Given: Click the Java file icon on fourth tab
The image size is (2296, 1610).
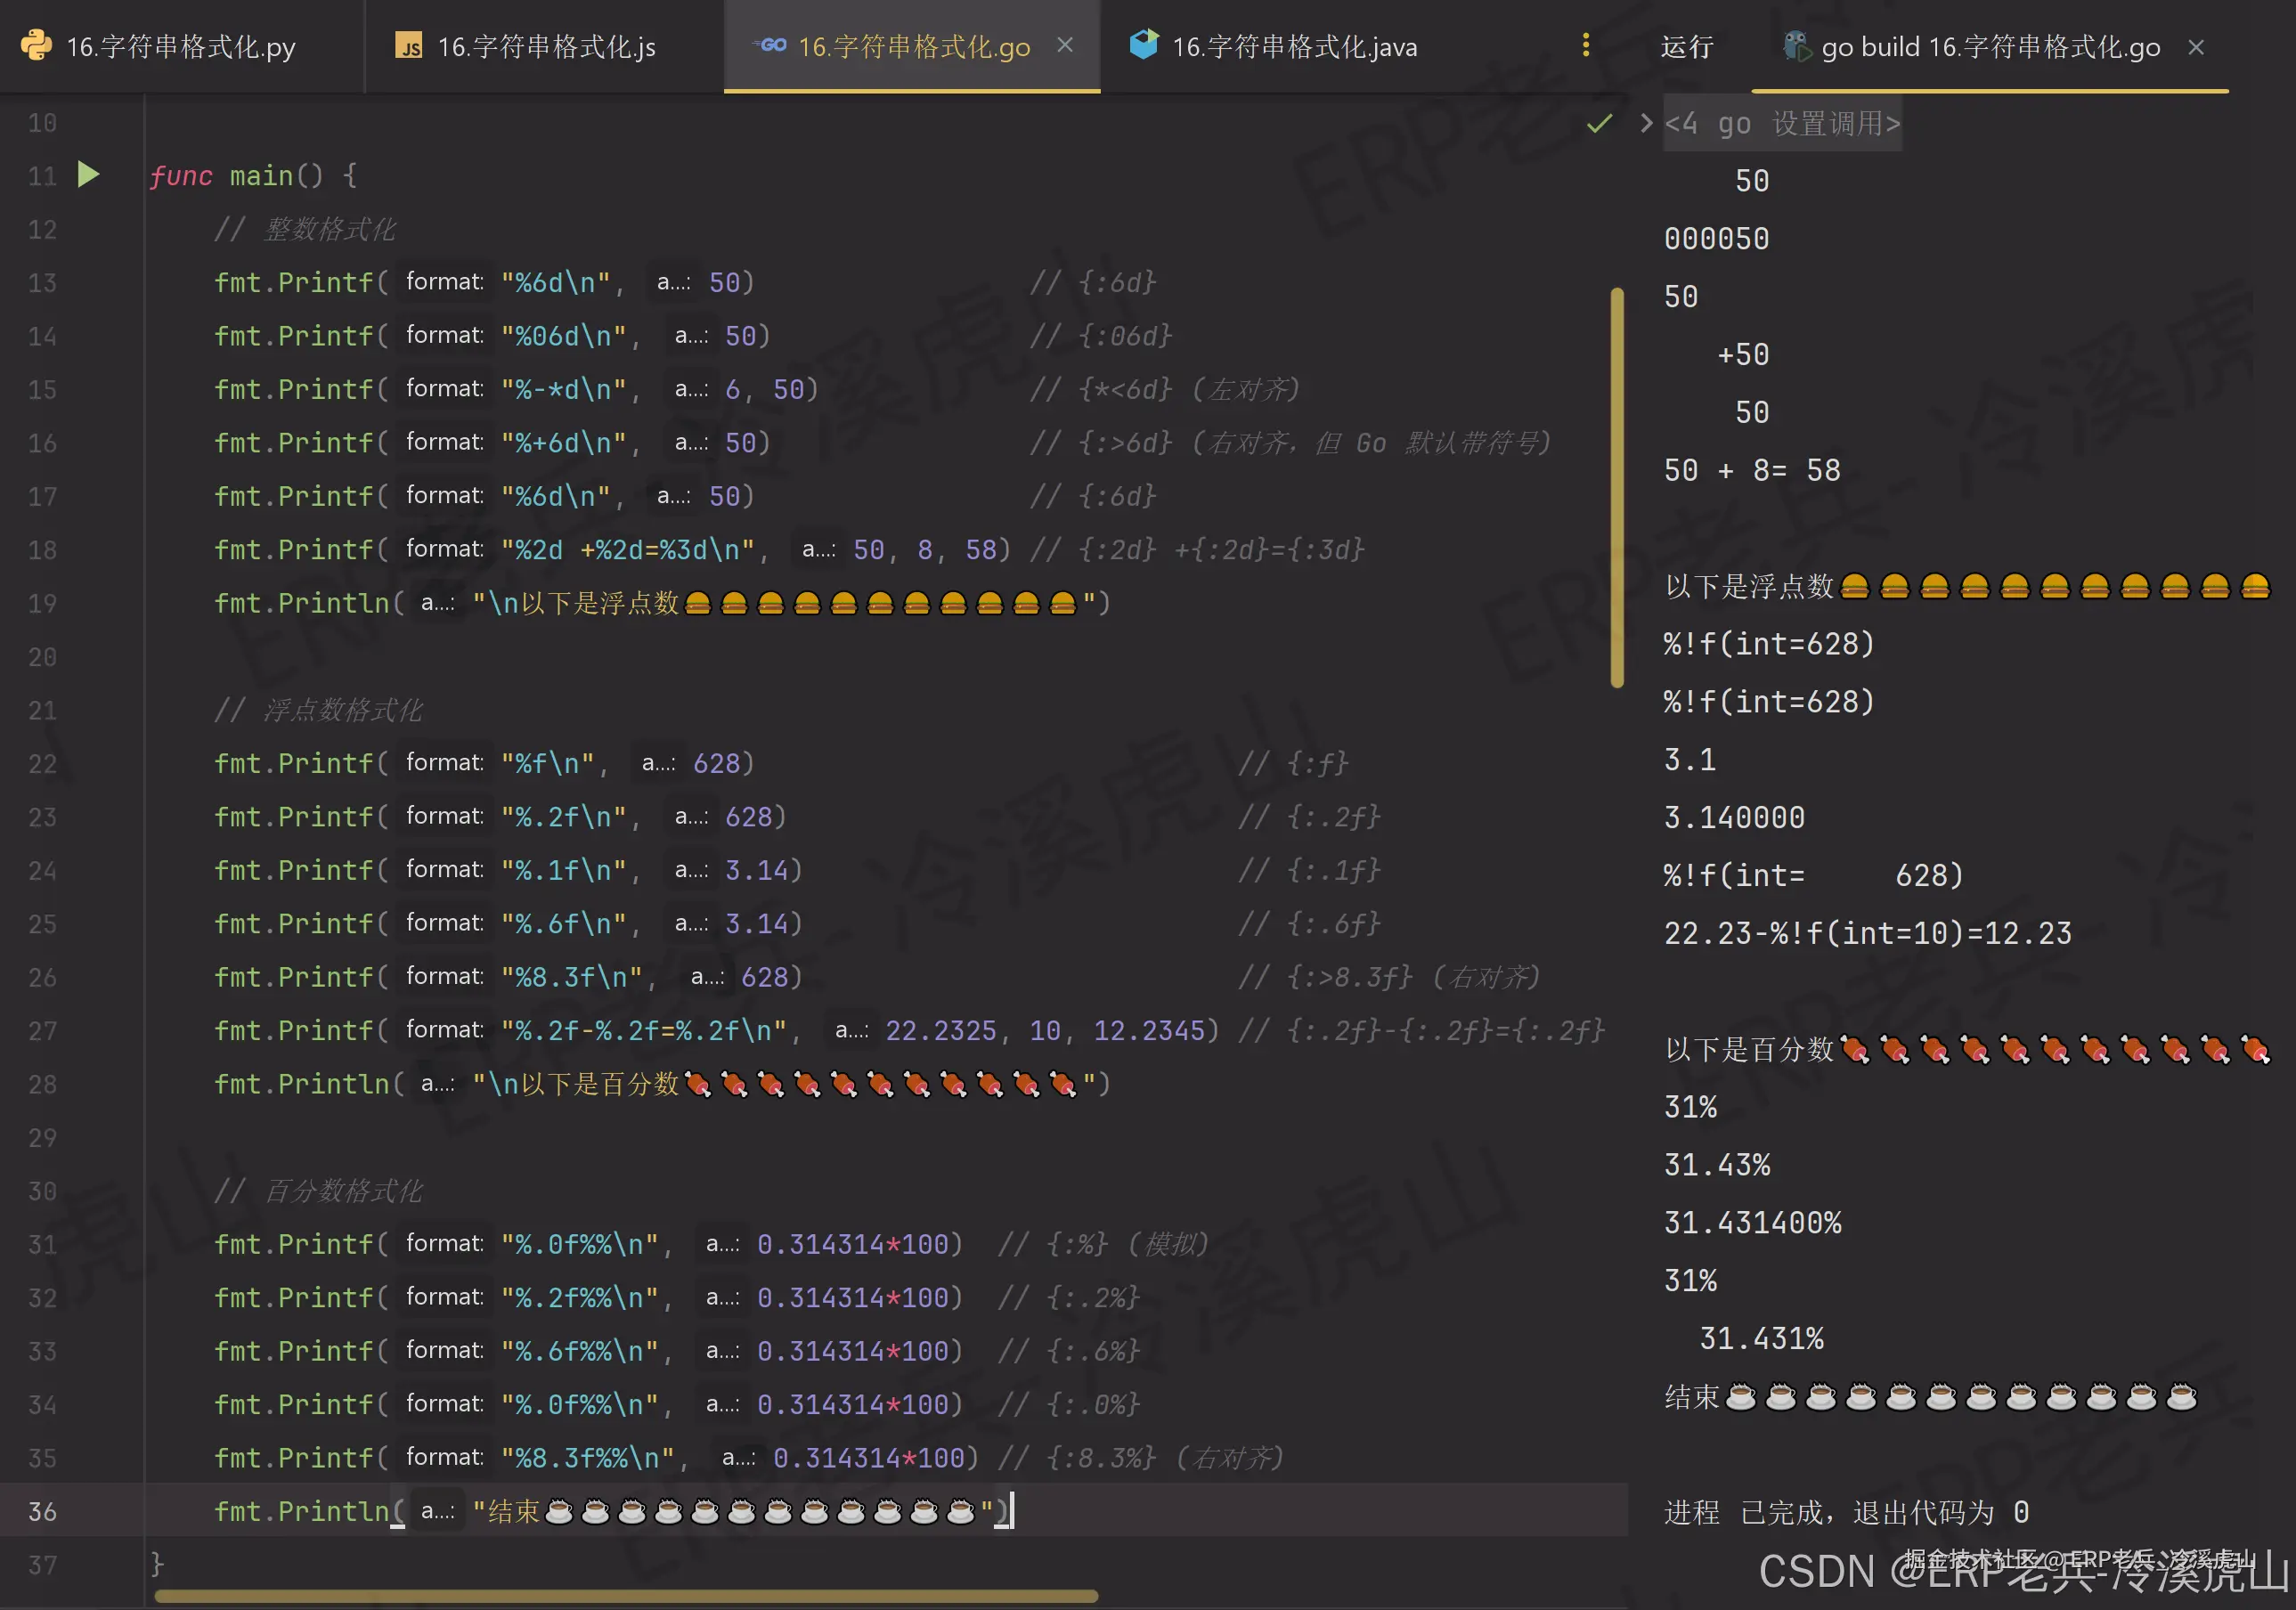Looking at the screenshot, I should click(x=1143, y=45).
